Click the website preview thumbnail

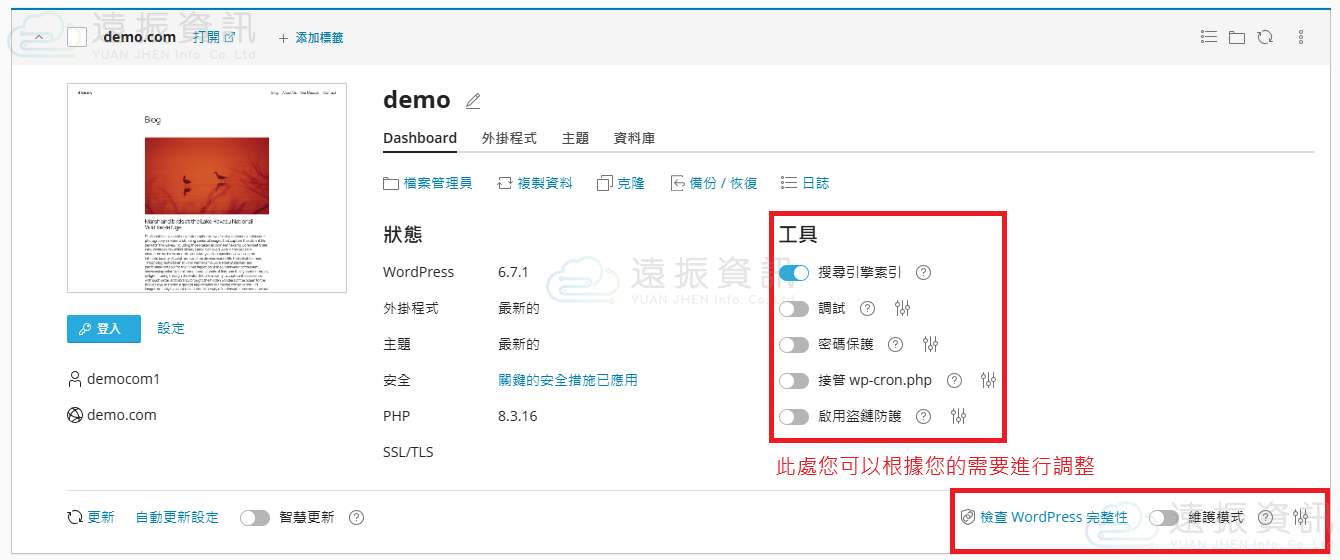tap(207, 188)
